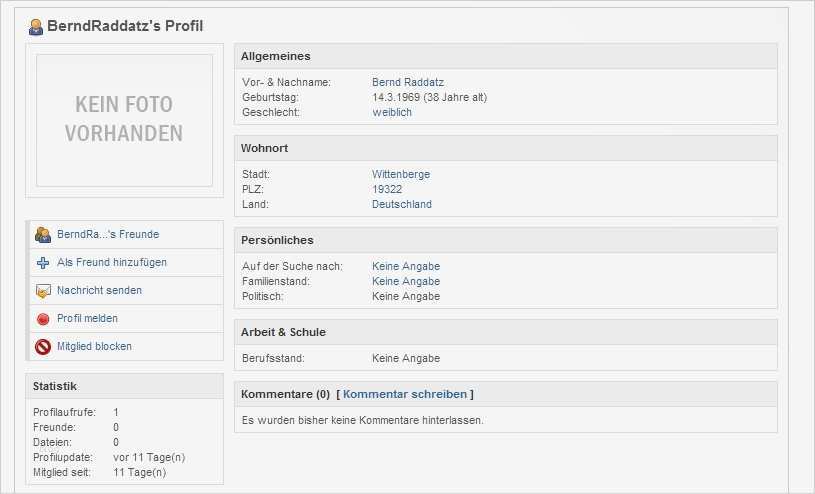Open BerndRa...'s Freunde list
The width and height of the screenshot is (815, 494).
click(x=108, y=235)
